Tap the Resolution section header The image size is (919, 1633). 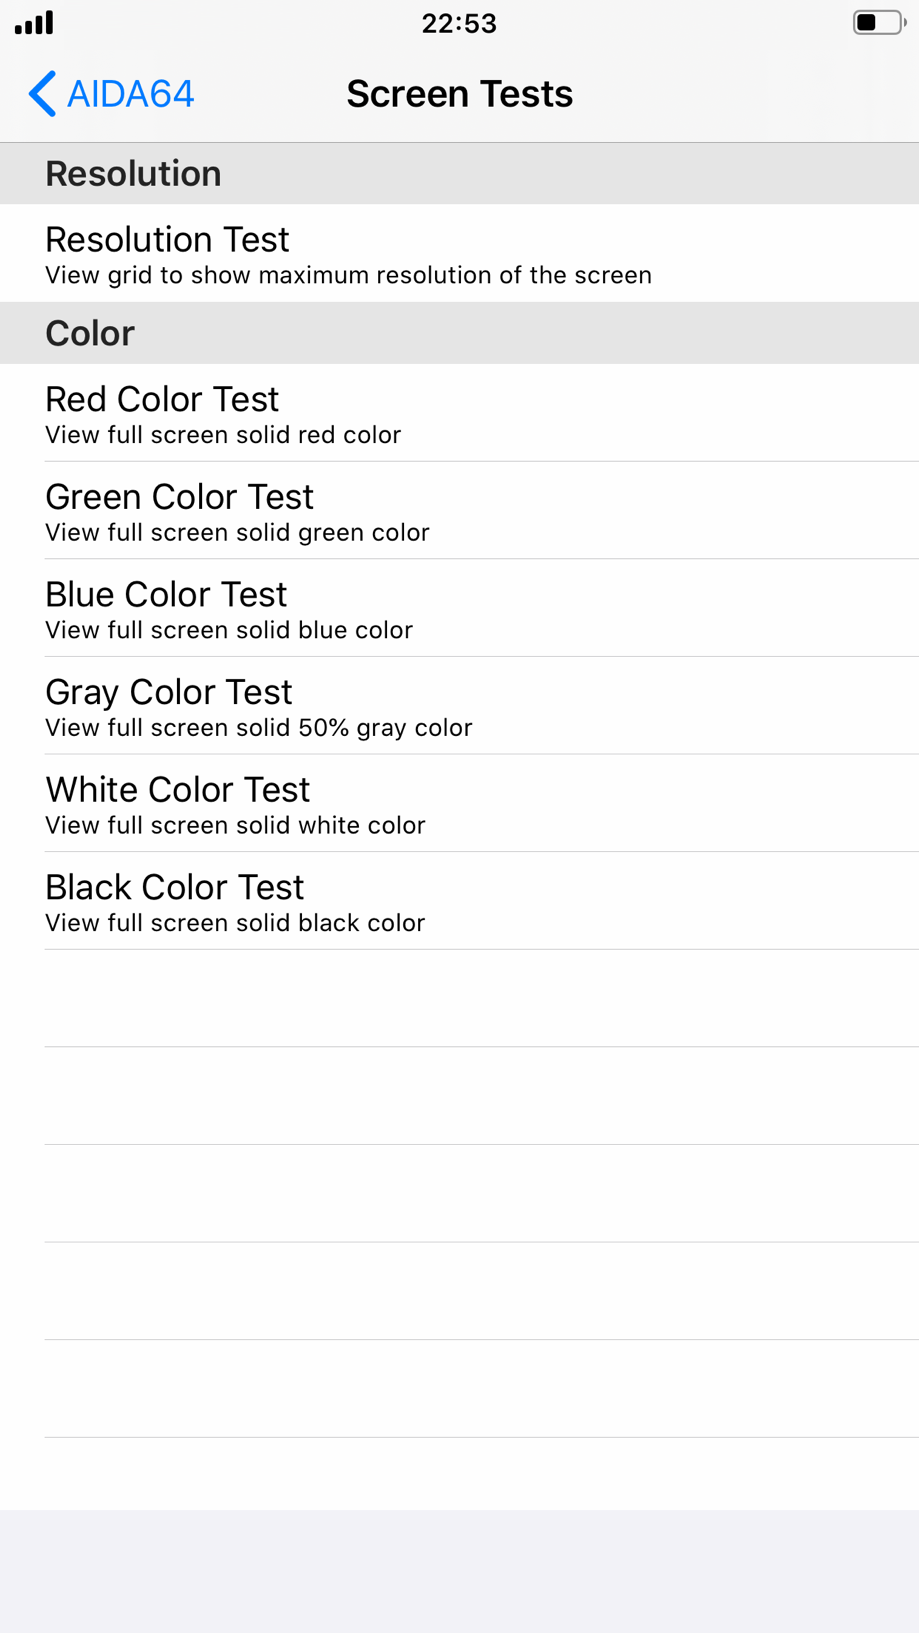(459, 174)
